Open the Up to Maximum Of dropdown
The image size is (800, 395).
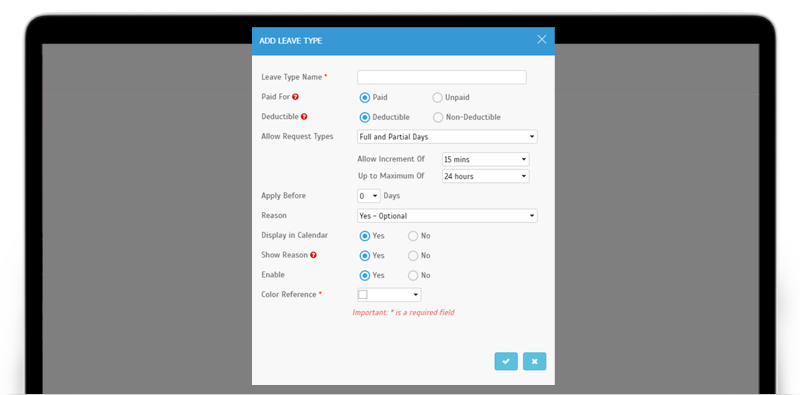pyautogui.click(x=485, y=176)
